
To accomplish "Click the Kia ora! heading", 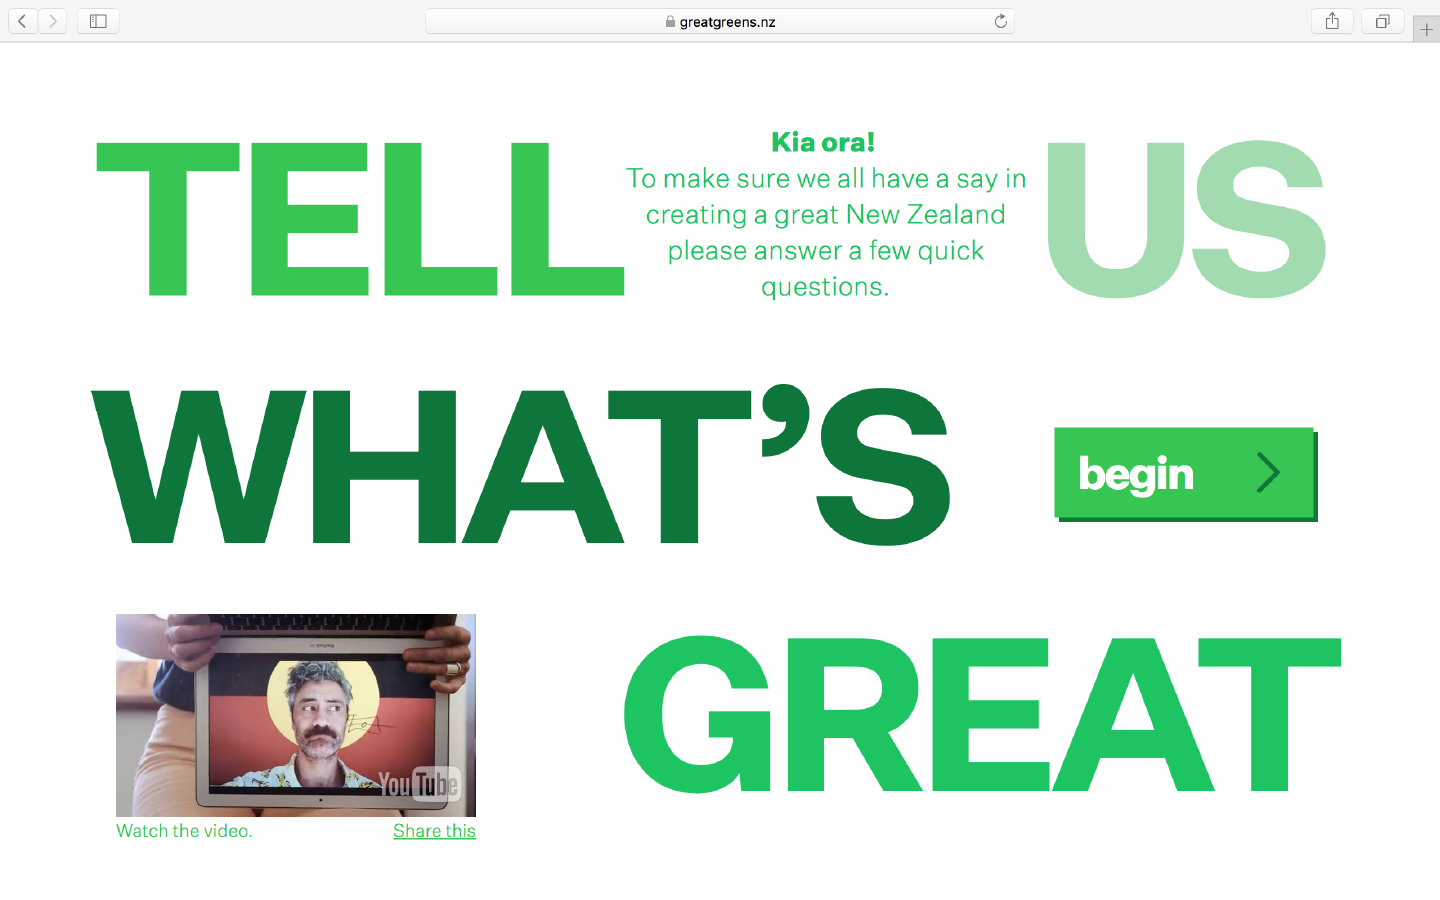I will pos(823,142).
